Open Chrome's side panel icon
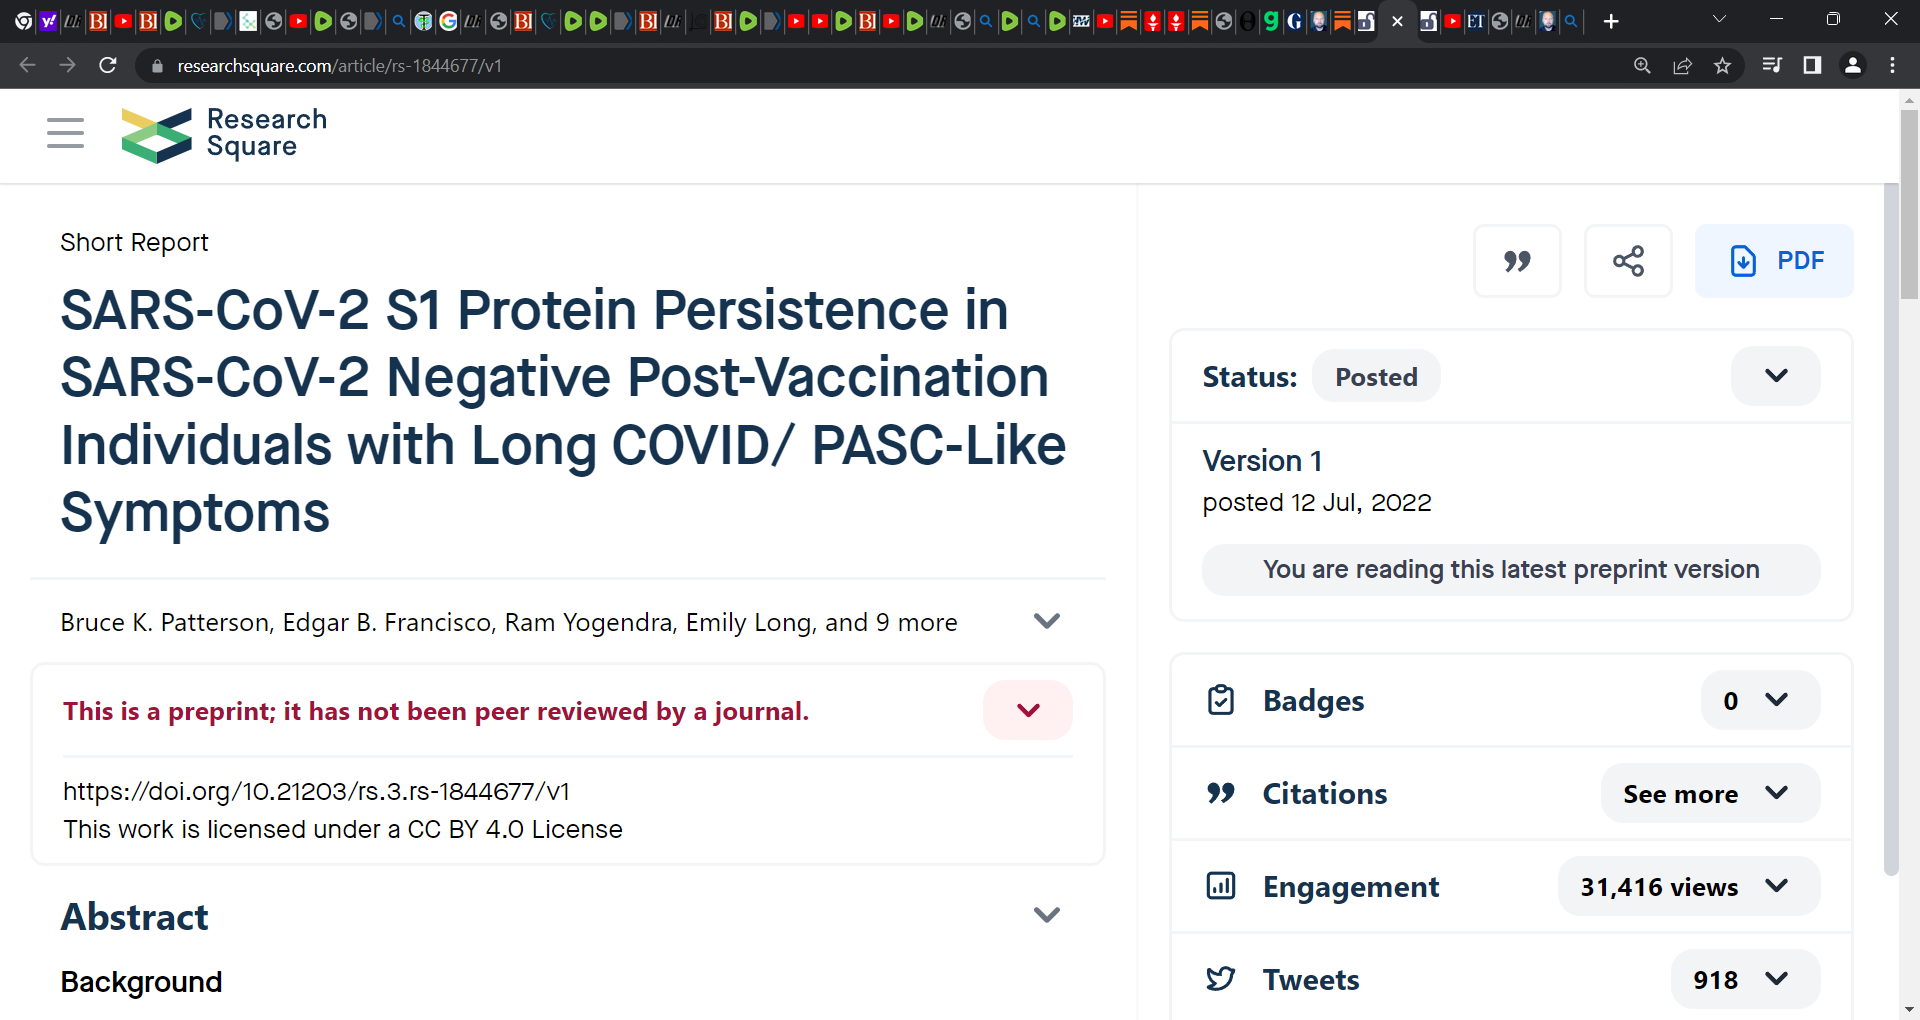Image resolution: width=1920 pixels, height=1020 pixels. (1812, 66)
